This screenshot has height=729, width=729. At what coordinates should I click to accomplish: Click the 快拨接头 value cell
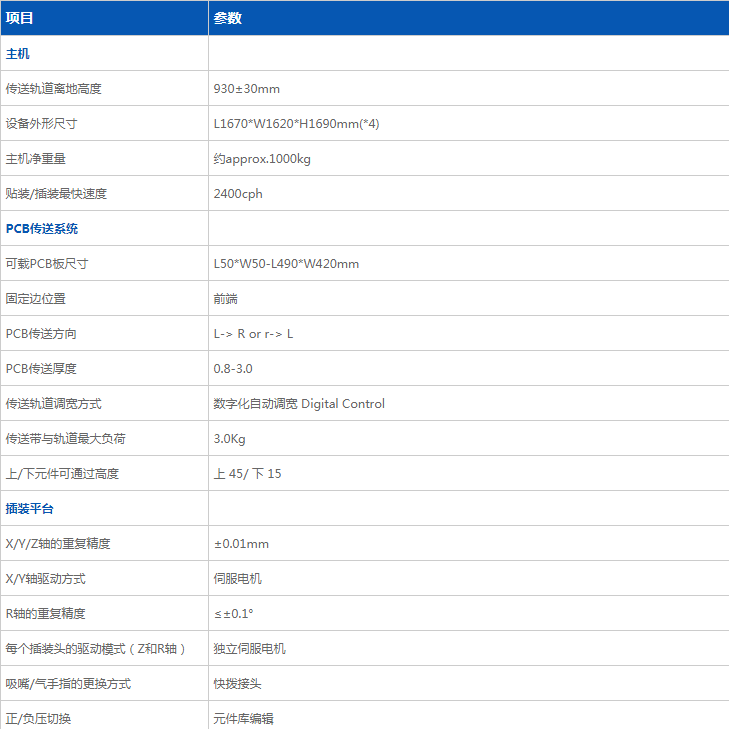(237, 684)
